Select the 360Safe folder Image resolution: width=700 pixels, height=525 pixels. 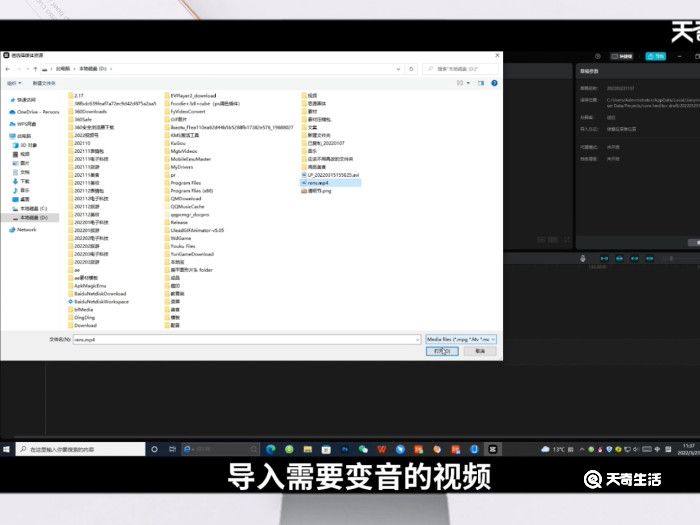(x=80, y=119)
